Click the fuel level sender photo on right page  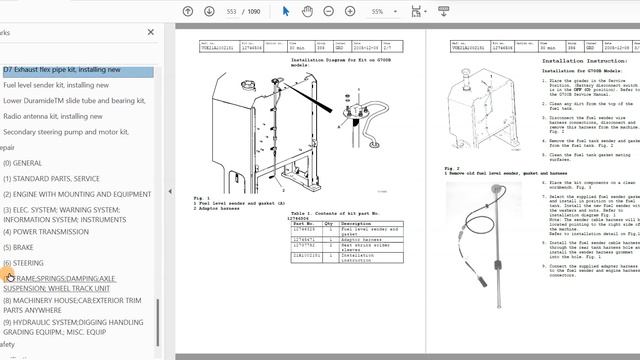point(484,244)
